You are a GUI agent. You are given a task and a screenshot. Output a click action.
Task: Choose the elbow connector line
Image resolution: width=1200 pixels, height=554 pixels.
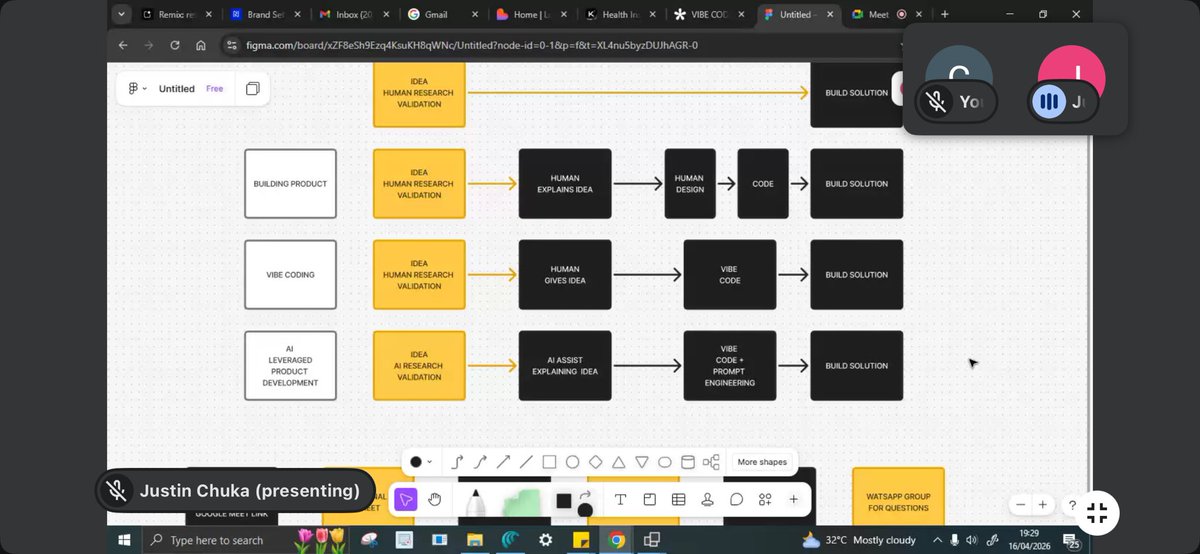coord(458,462)
